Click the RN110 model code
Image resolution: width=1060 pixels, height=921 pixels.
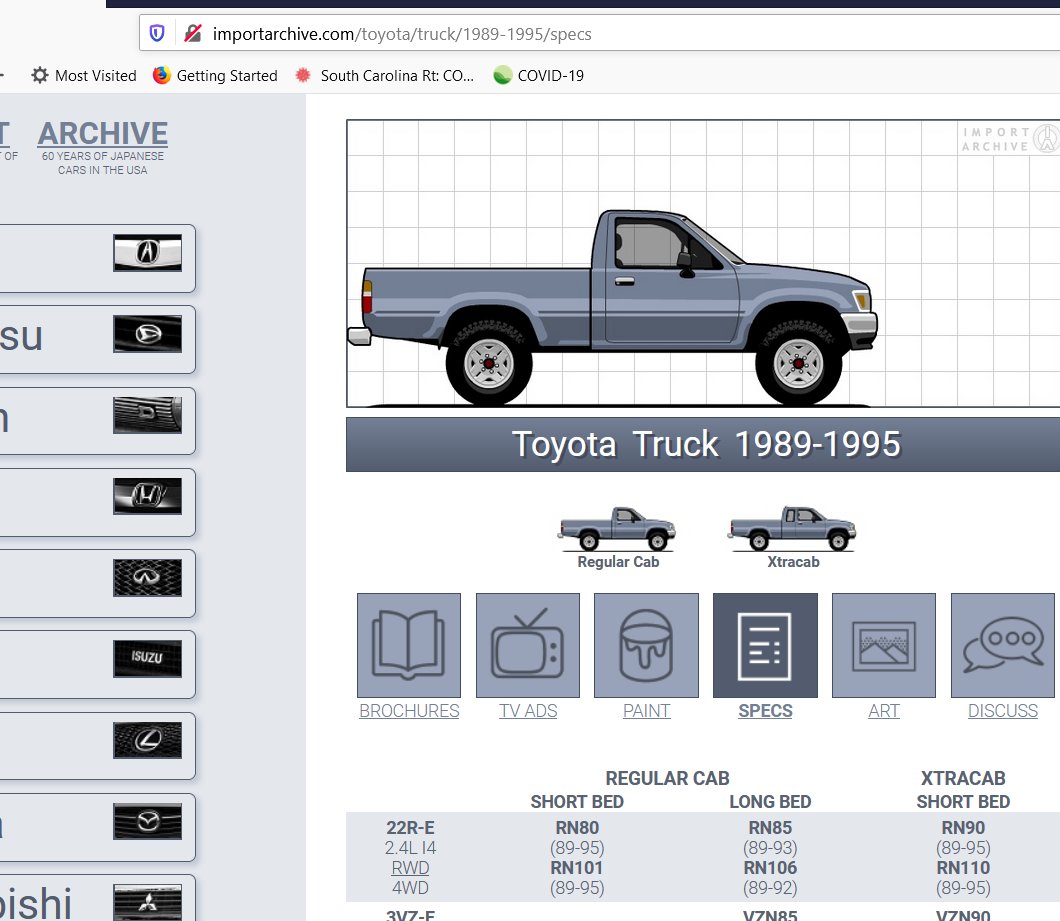tap(963, 868)
